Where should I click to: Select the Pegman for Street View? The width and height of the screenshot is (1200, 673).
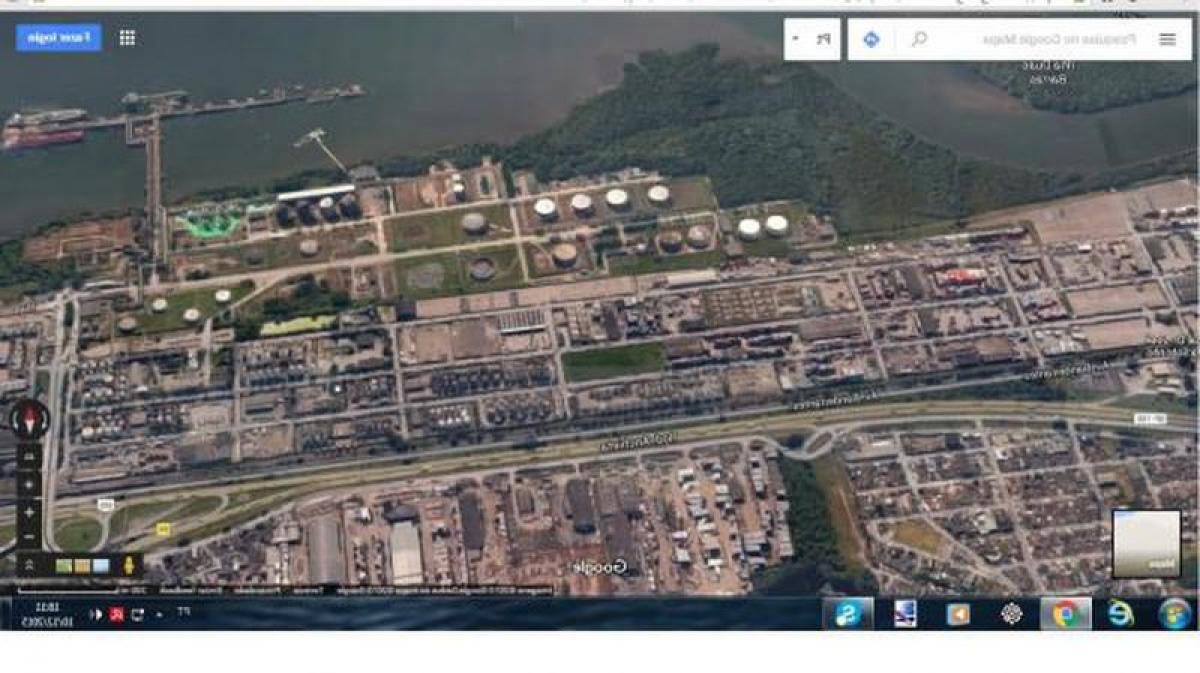click(129, 565)
